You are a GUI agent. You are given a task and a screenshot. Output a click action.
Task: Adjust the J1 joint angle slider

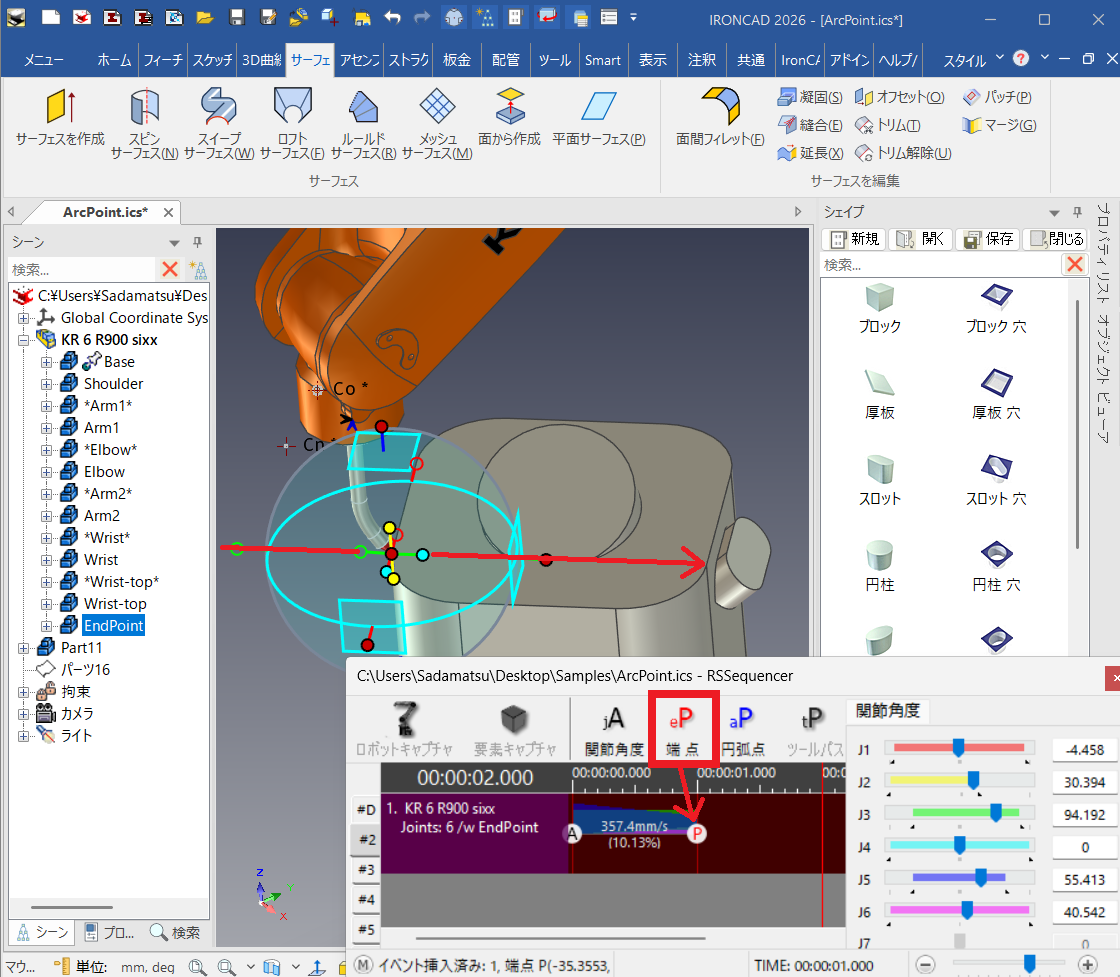tap(959, 748)
